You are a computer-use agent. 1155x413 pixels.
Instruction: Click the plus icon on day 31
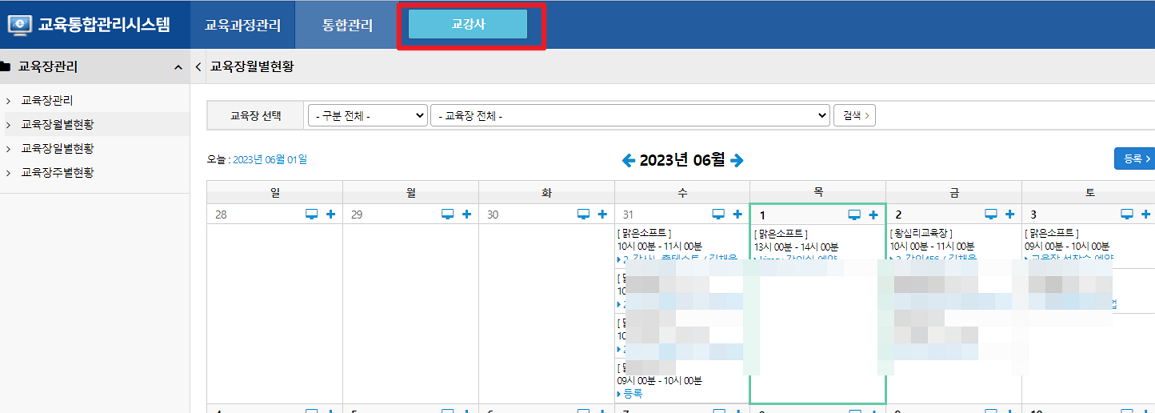[738, 214]
